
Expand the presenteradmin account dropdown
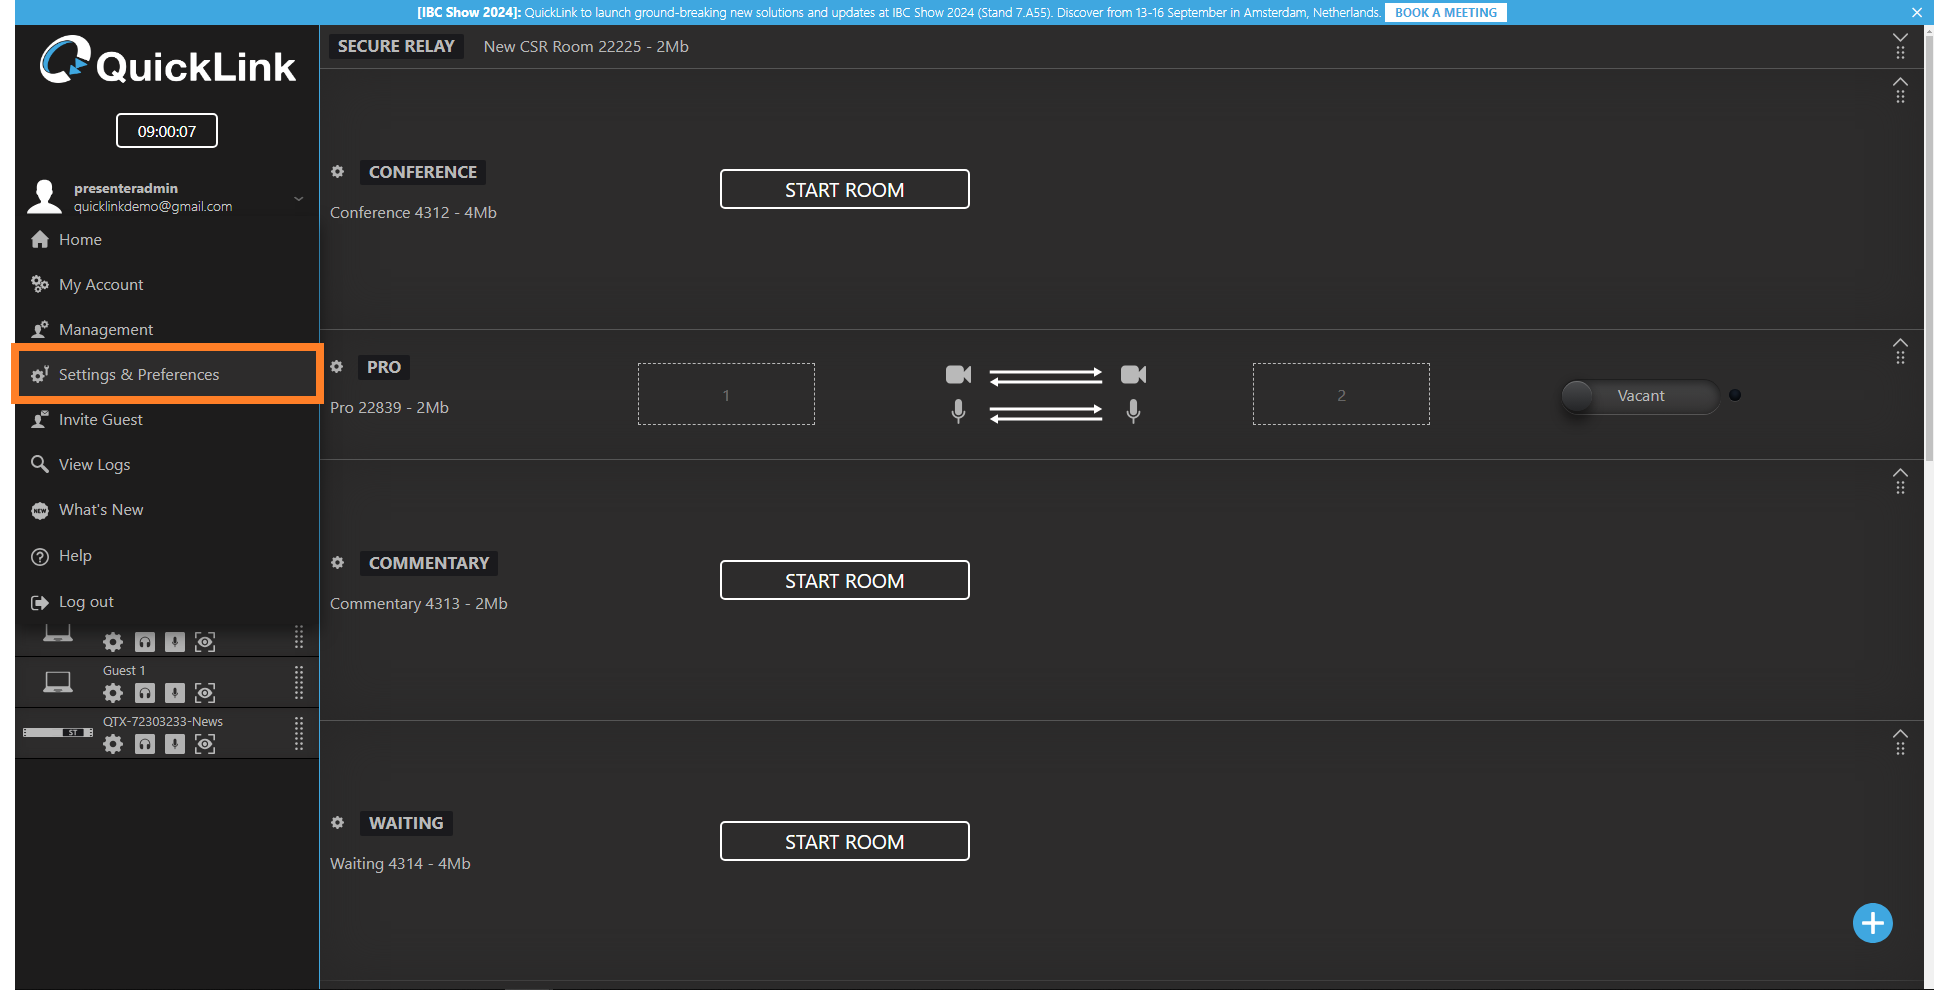298,199
